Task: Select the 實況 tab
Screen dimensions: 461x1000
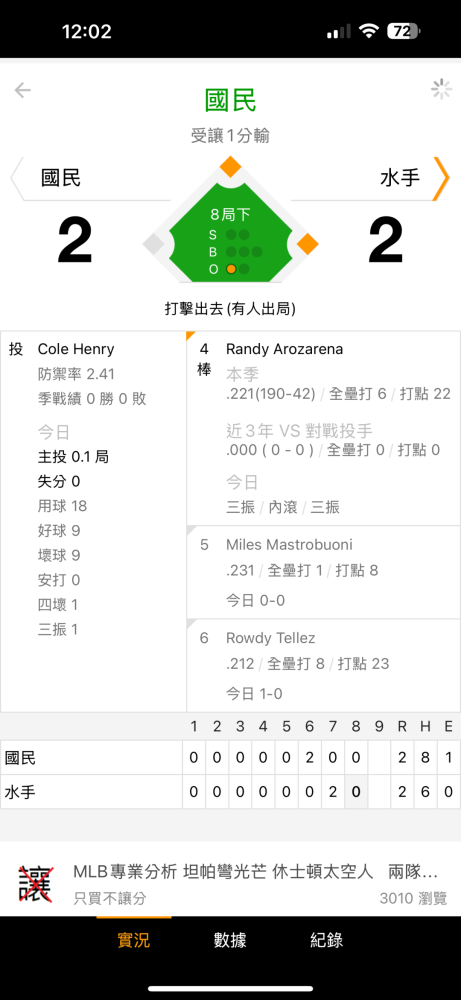Action: point(134,939)
